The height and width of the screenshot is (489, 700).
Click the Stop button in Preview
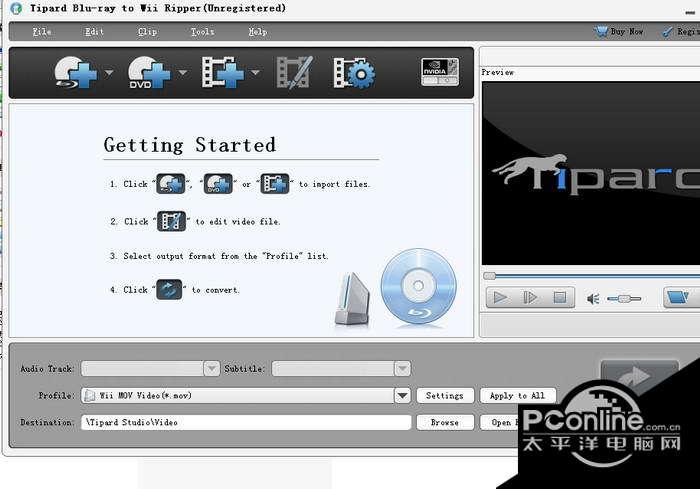559,297
